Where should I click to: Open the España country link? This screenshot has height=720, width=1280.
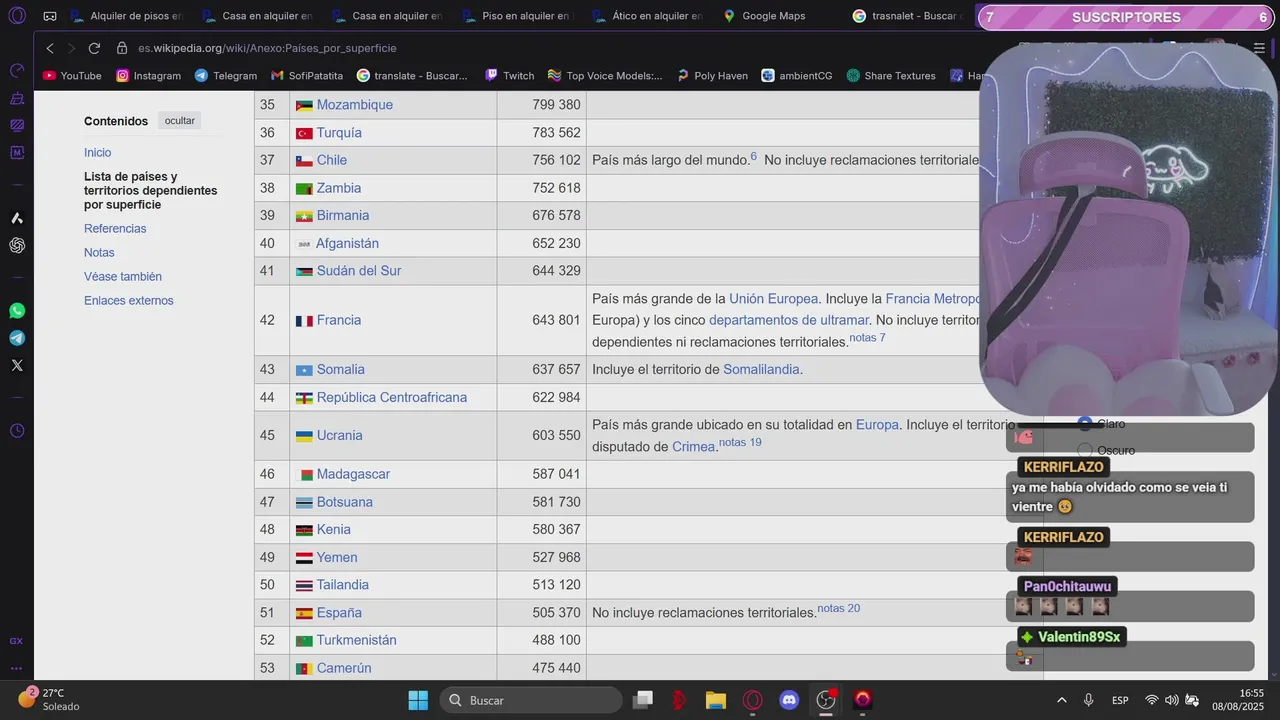(339, 613)
